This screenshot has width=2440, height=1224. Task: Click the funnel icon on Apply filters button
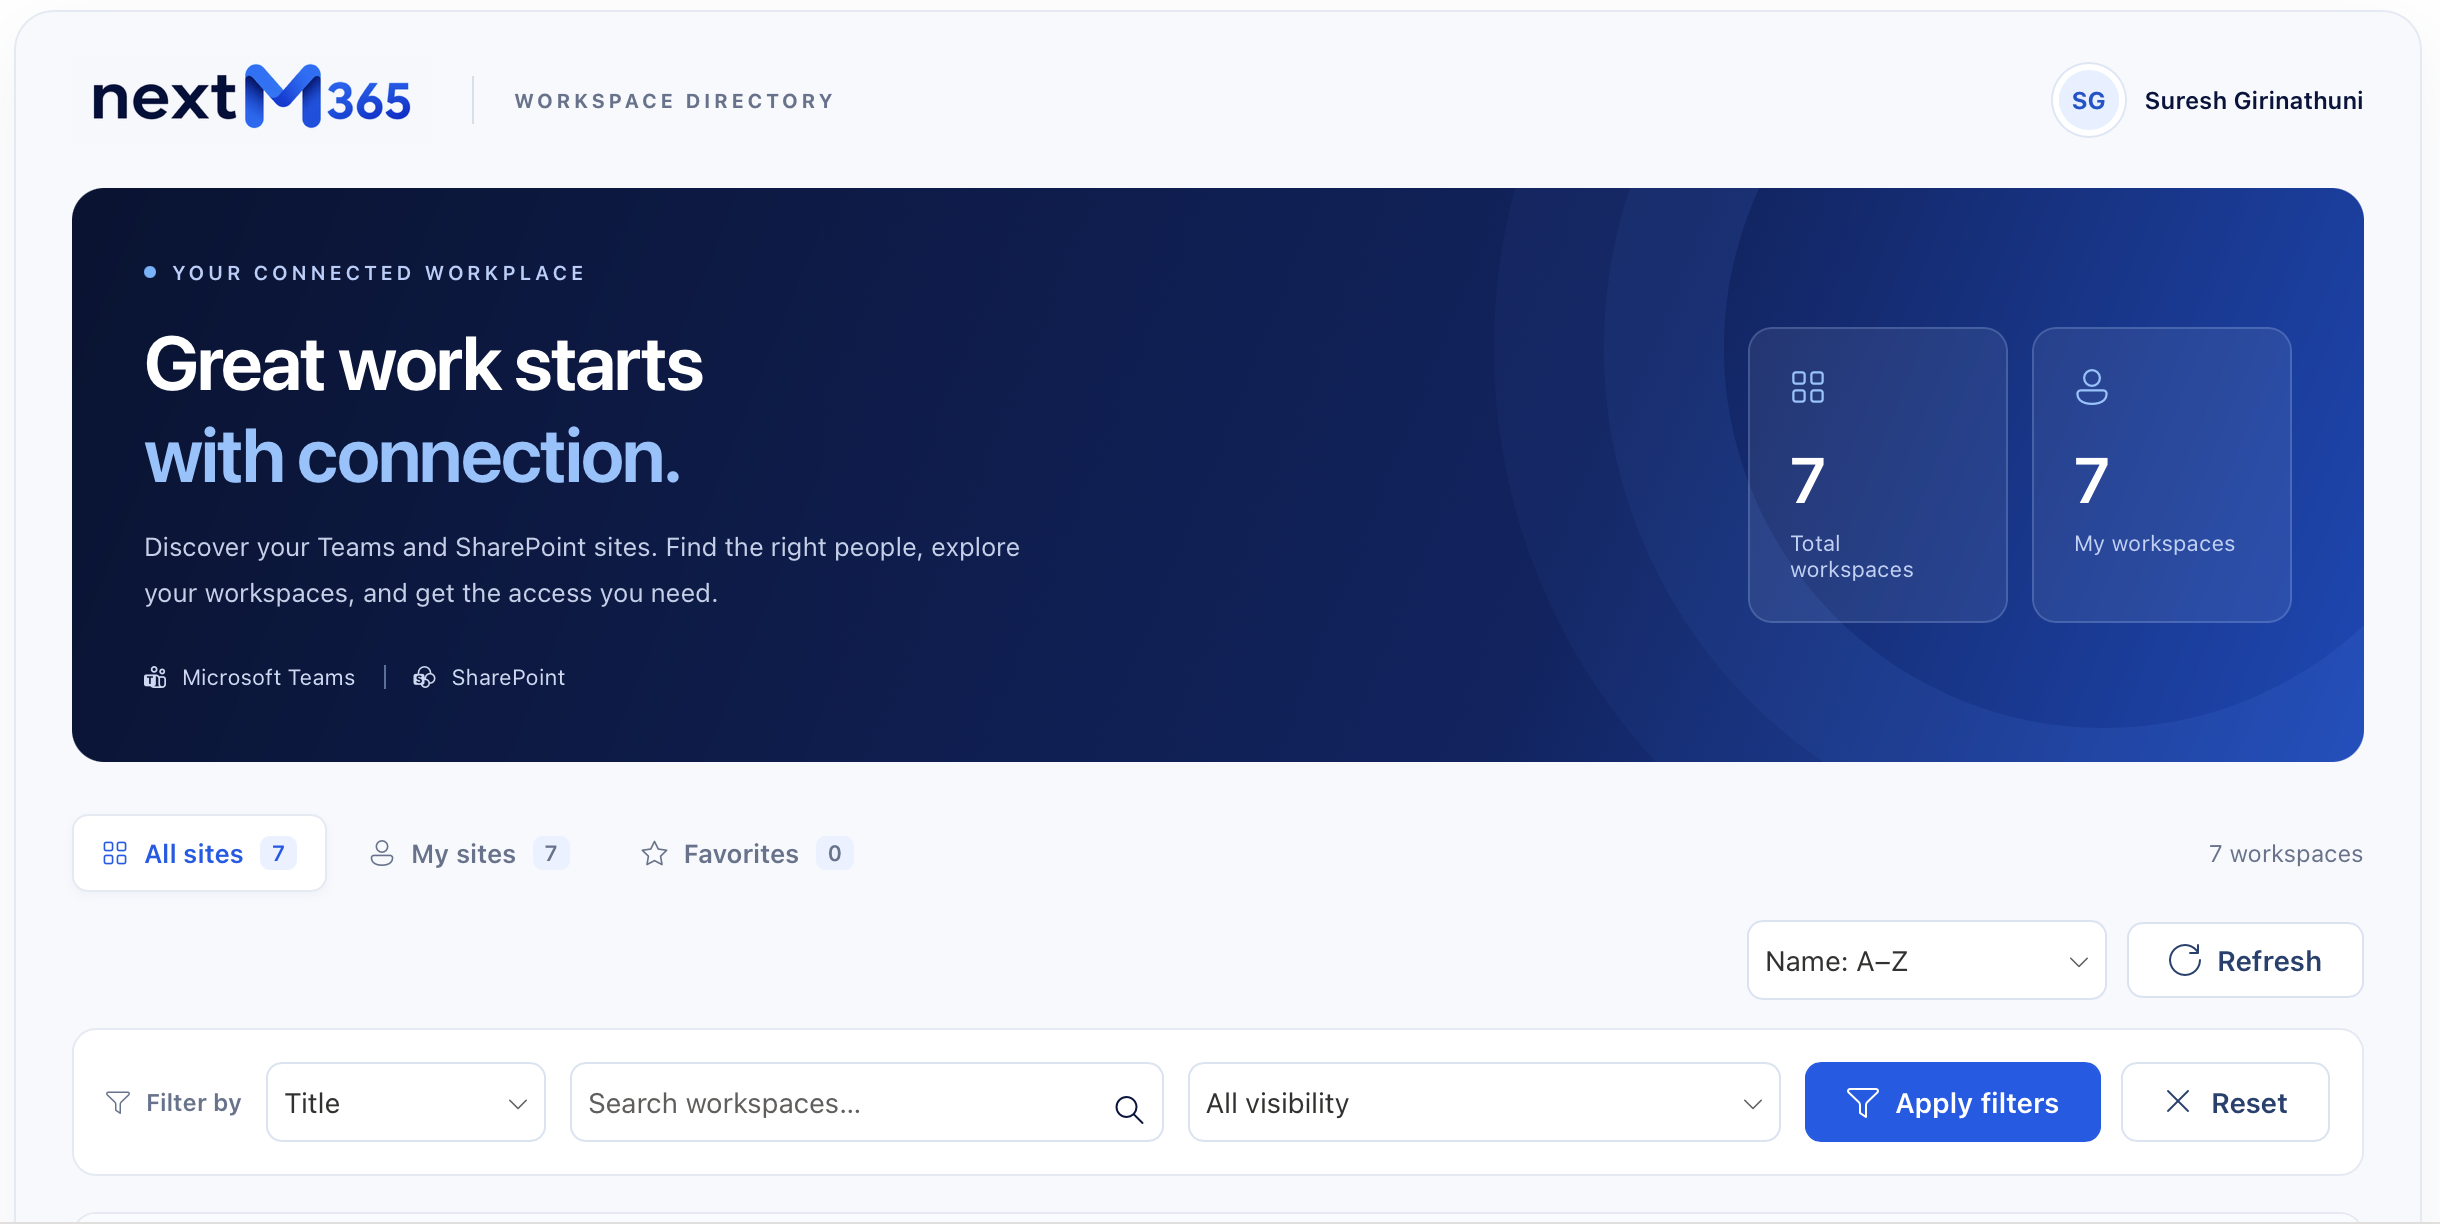point(1862,1102)
